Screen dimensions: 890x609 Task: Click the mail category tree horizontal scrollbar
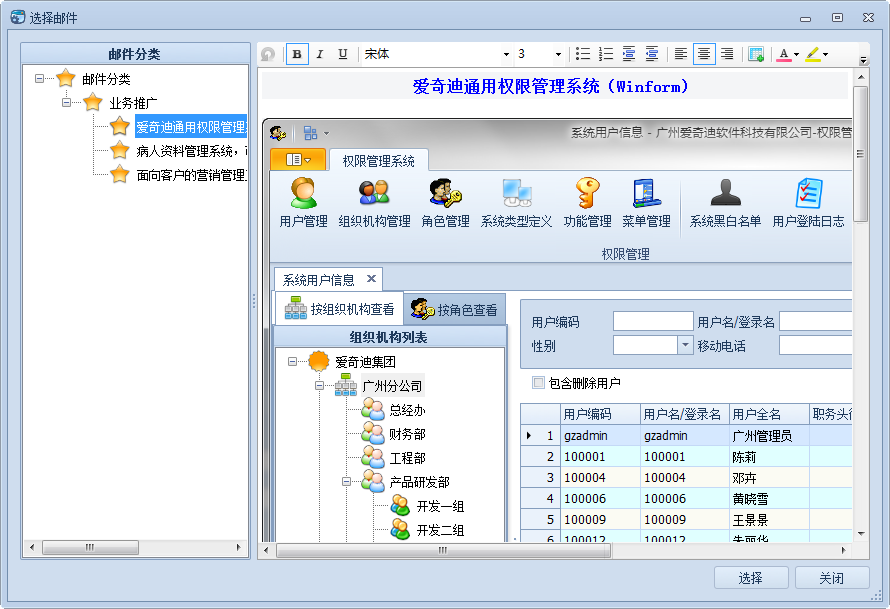click(x=90, y=547)
